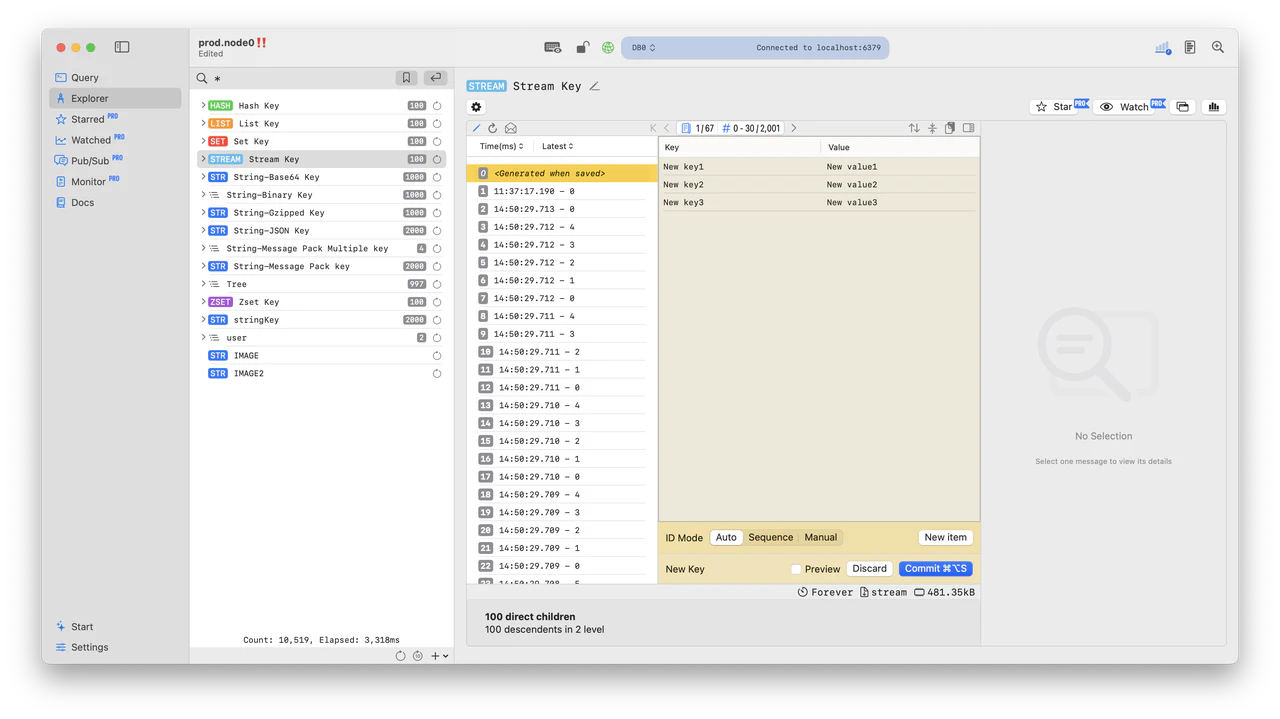Open the memory analysis bar chart icon

(x=1213, y=106)
